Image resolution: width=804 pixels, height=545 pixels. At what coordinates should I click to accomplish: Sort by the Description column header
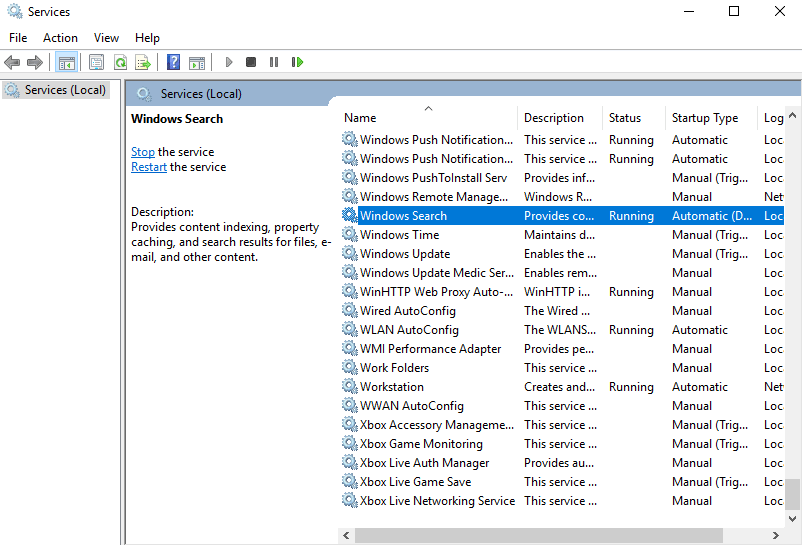click(x=559, y=117)
